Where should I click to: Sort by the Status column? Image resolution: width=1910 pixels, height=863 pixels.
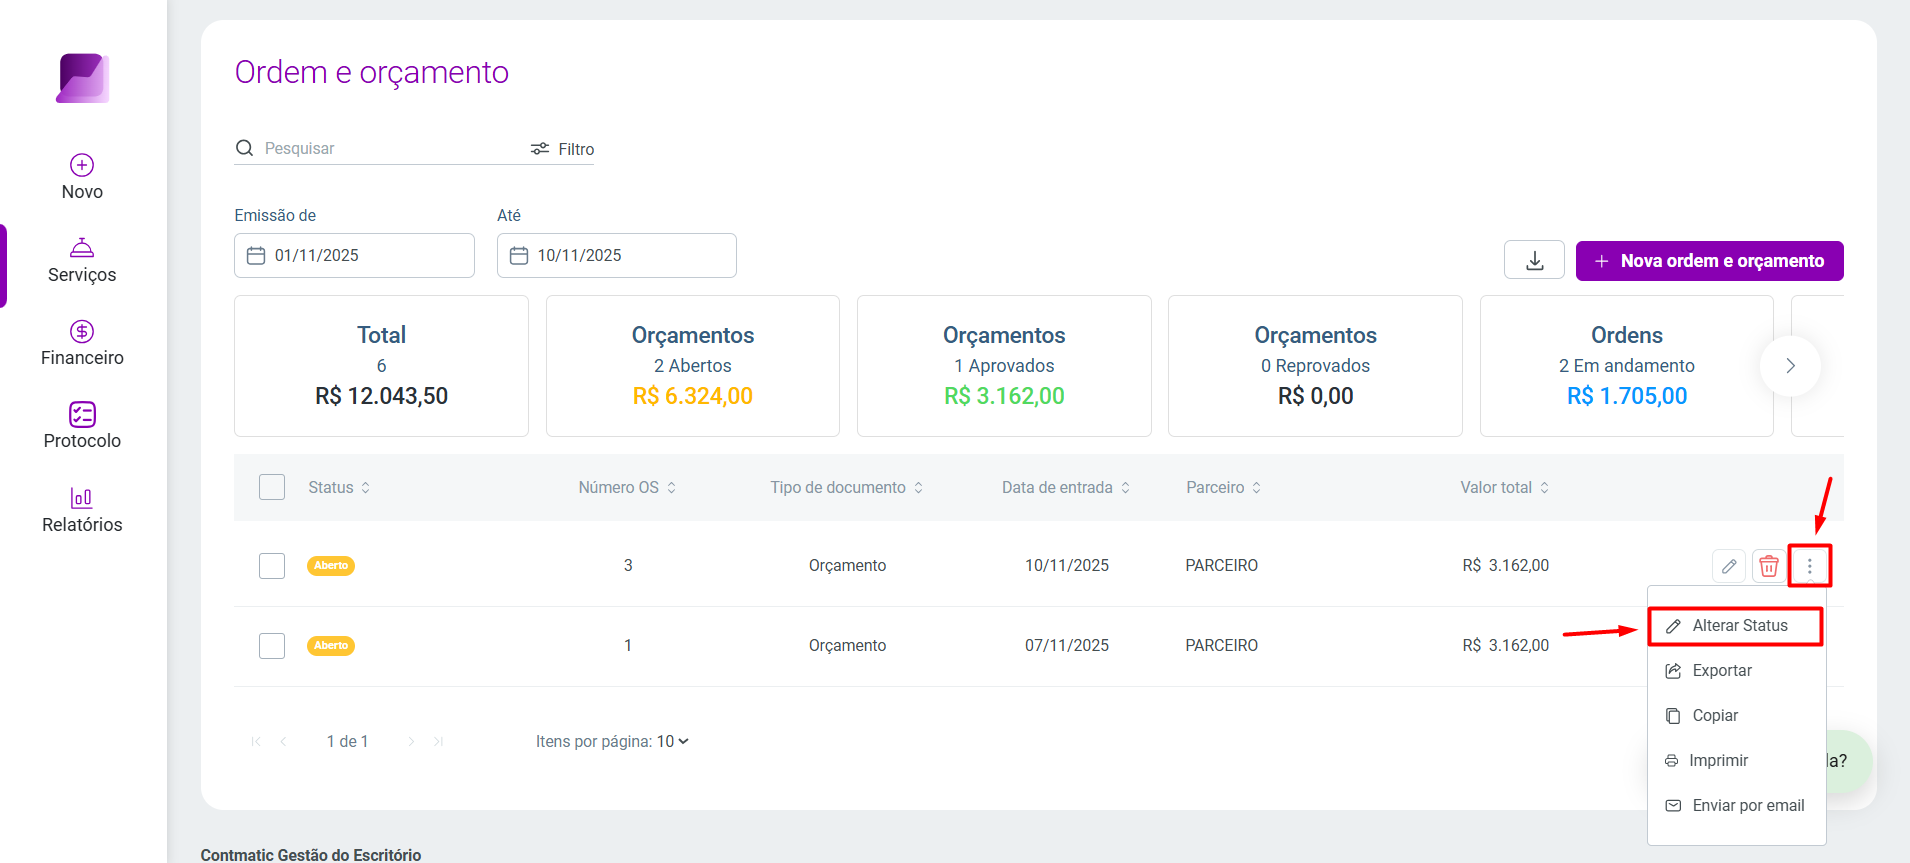click(339, 487)
